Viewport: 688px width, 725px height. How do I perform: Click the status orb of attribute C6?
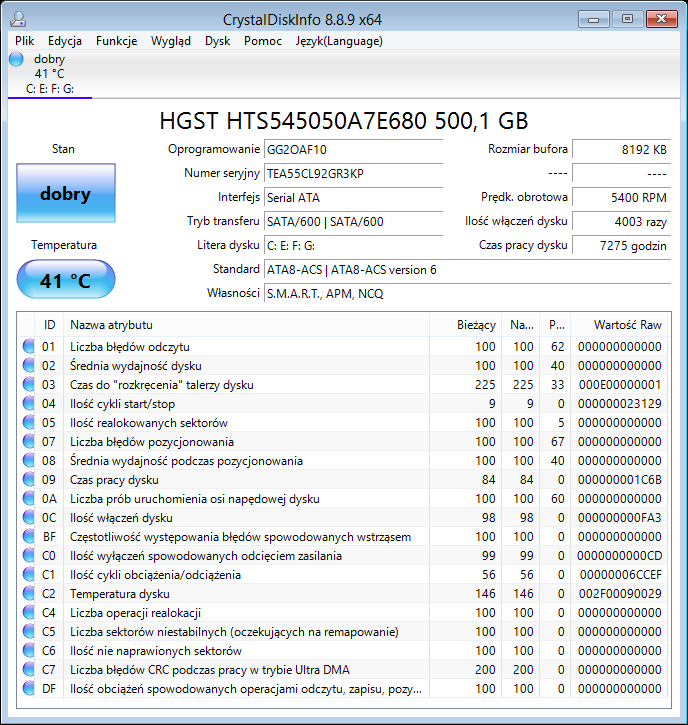pos(28,650)
